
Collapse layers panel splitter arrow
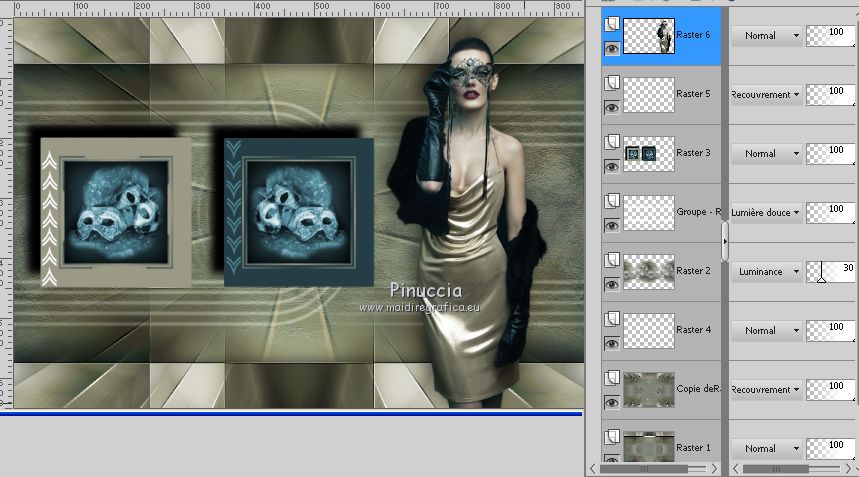coord(725,241)
